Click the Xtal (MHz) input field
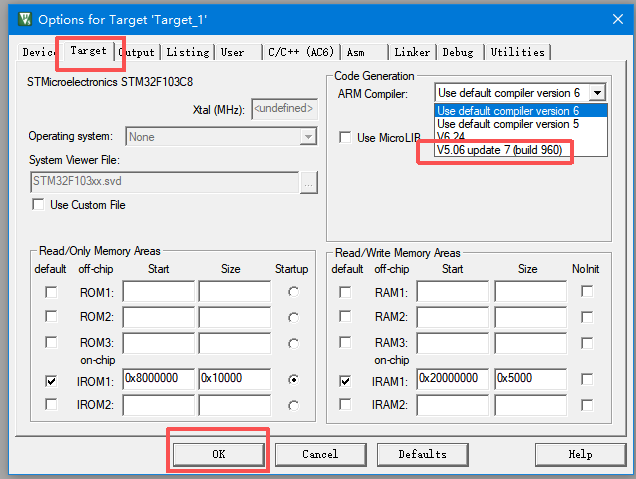The width and height of the screenshot is (636, 479). (x=284, y=109)
